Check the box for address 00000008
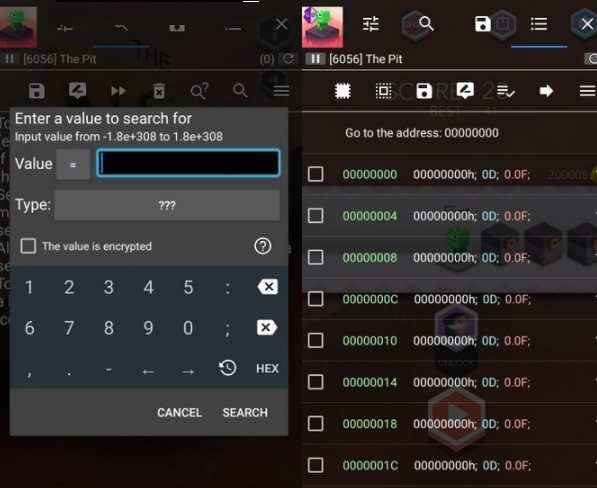597x488 pixels. (x=316, y=257)
